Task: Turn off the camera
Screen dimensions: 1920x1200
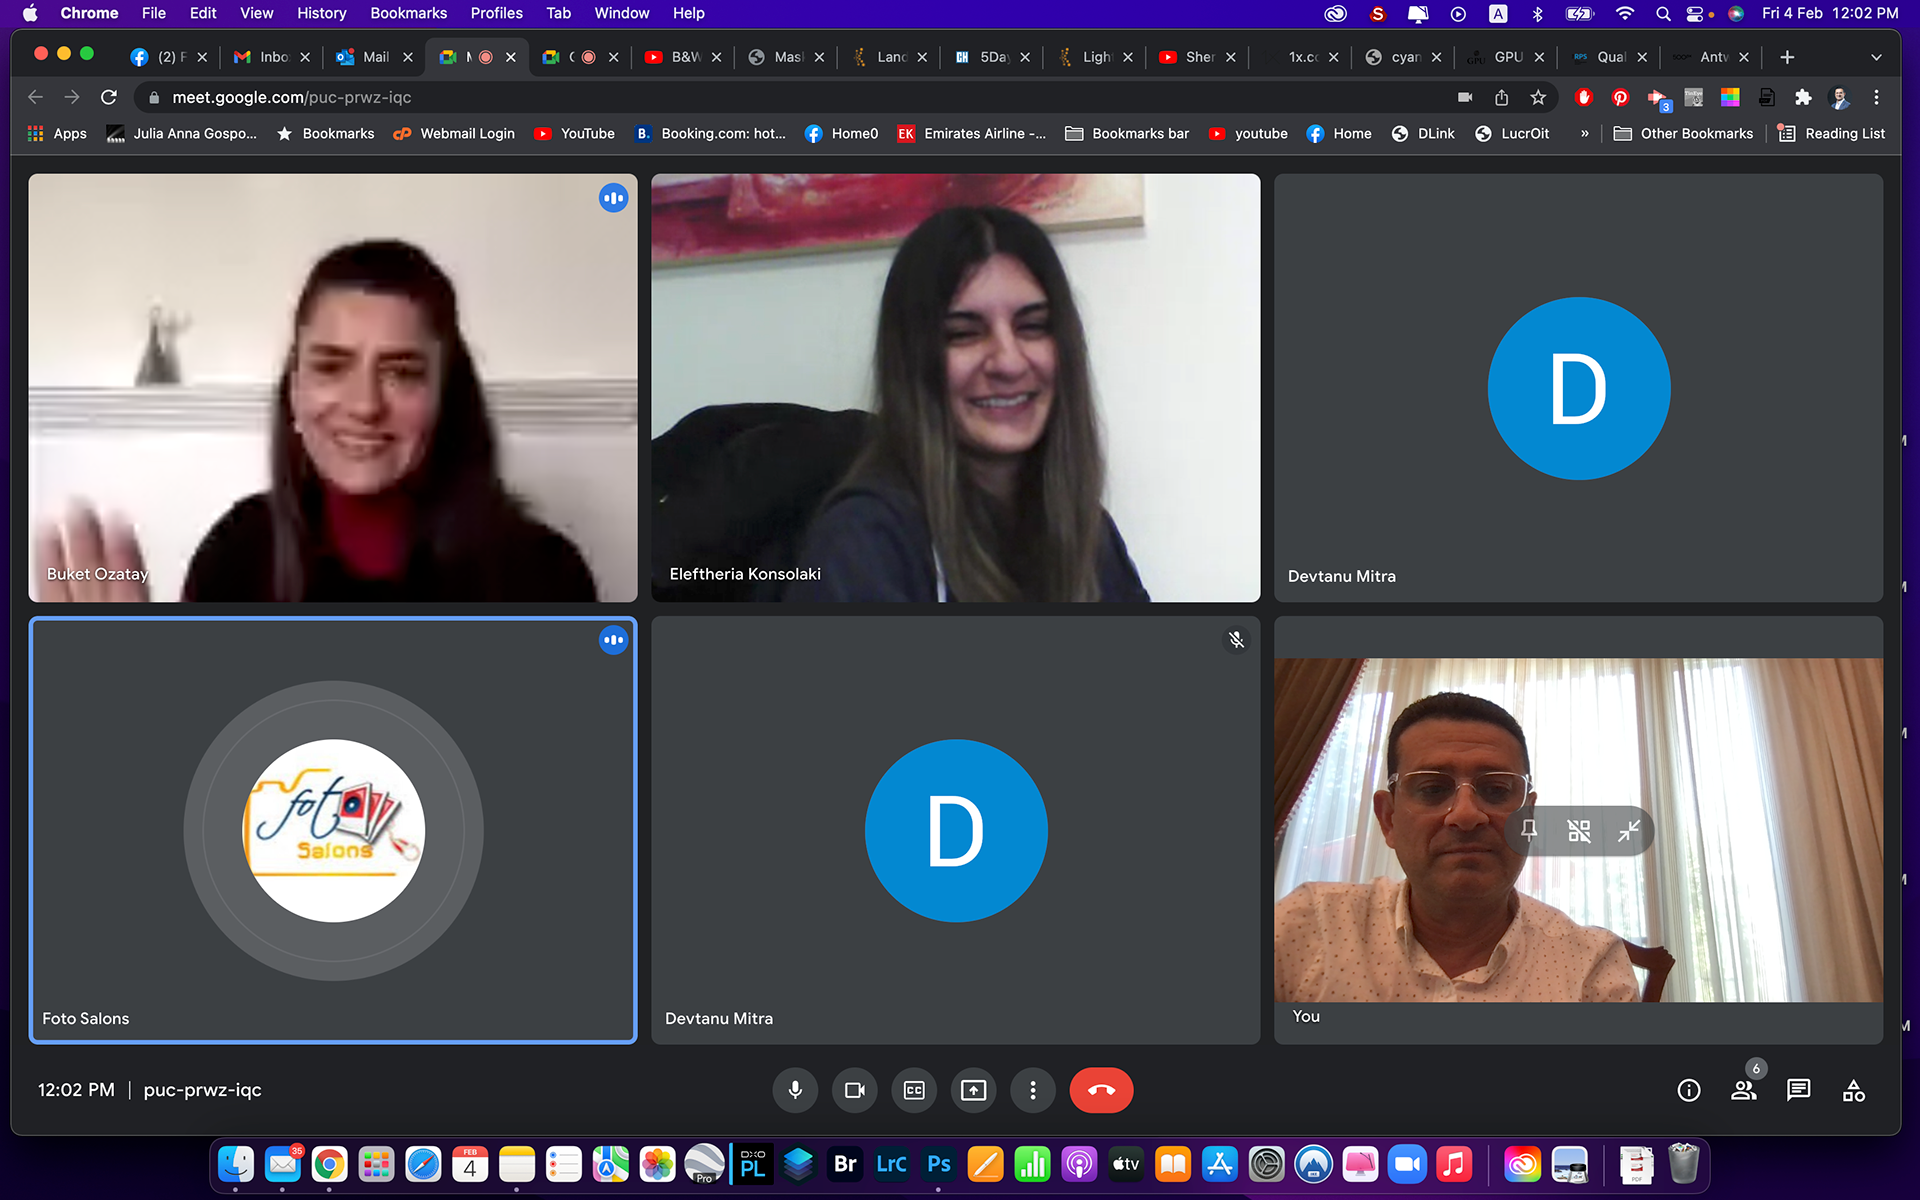Action: pyautogui.click(x=854, y=1090)
